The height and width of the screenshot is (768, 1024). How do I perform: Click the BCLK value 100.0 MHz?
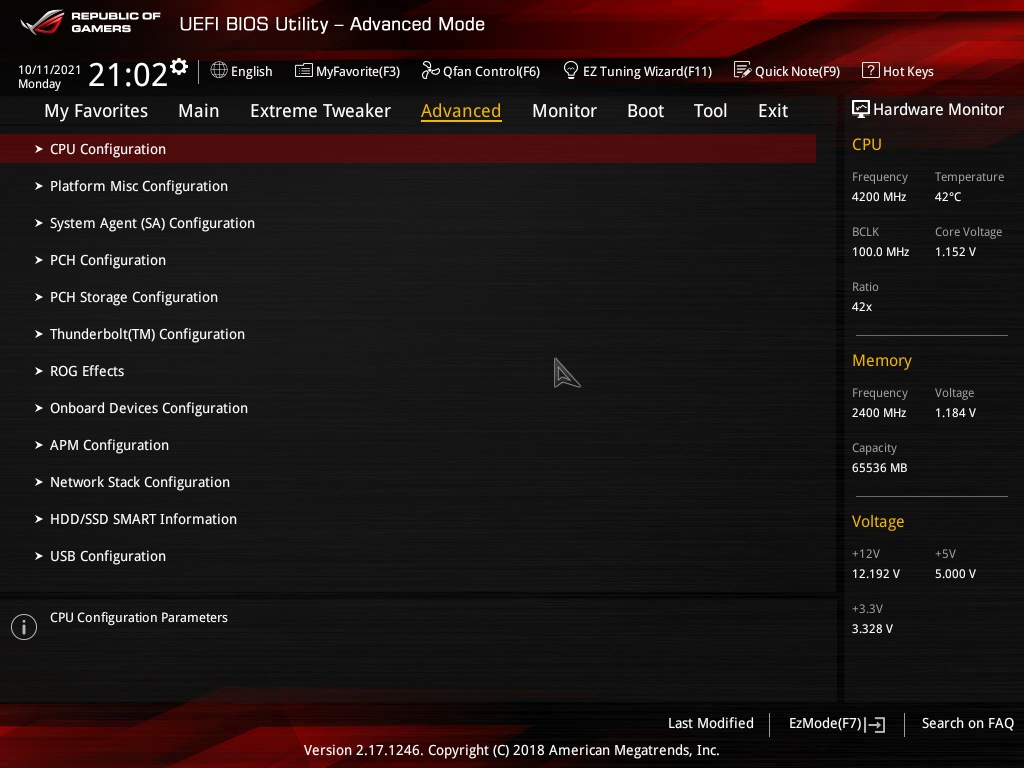click(x=880, y=251)
